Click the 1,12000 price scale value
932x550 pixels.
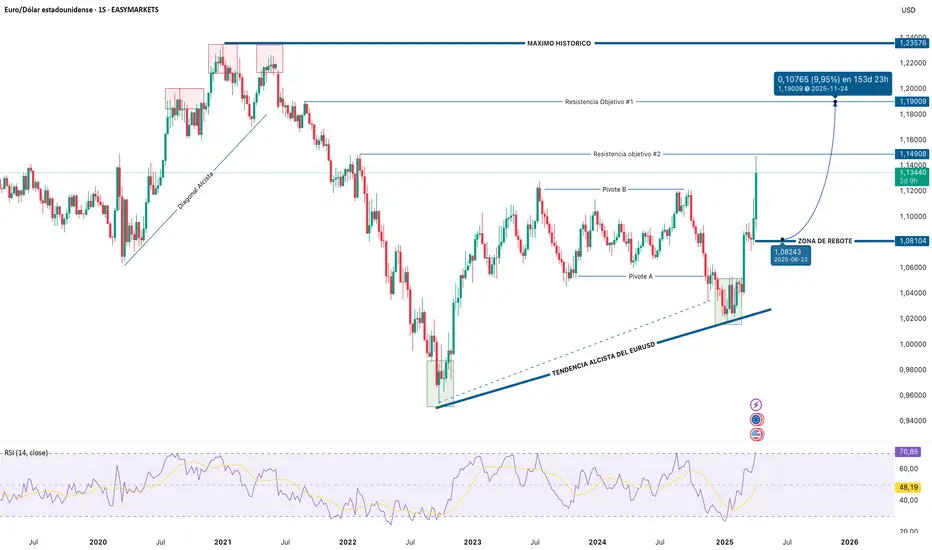(913, 191)
